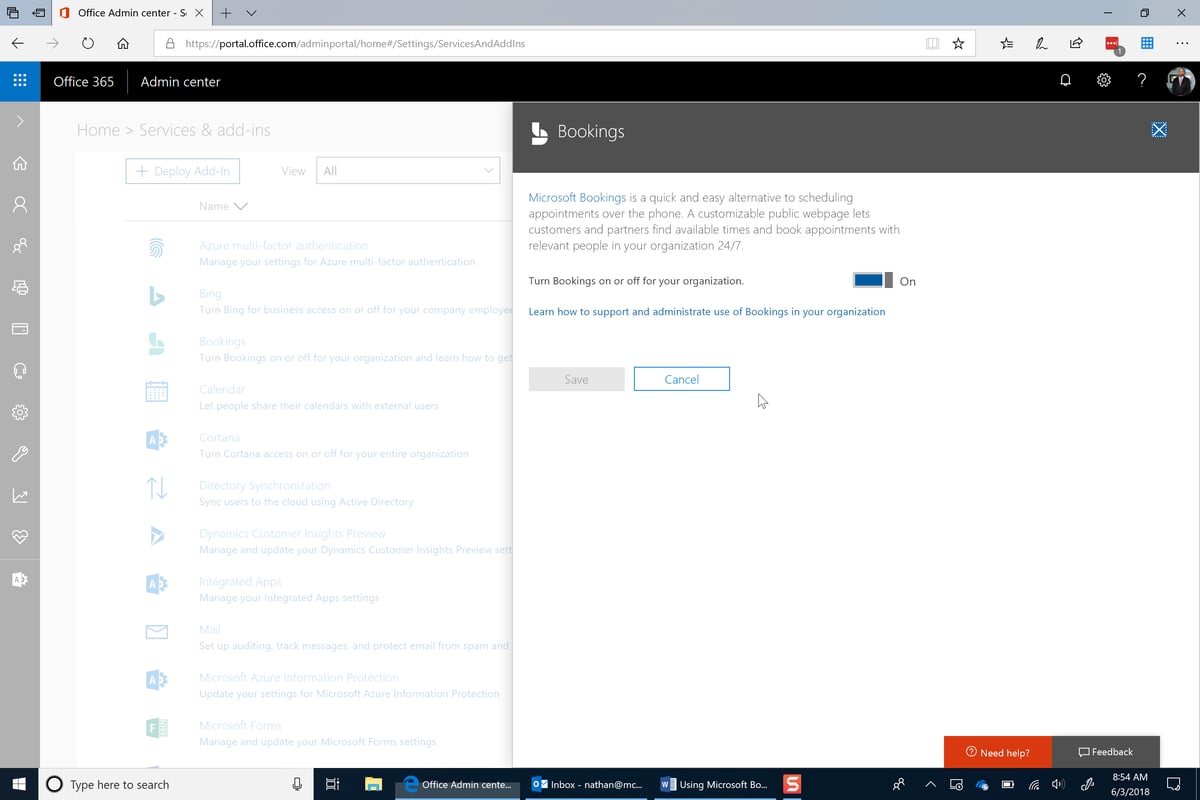The height and width of the screenshot is (800, 1200).
Task: Open the View filter set to All
Action: pyautogui.click(x=407, y=170)
